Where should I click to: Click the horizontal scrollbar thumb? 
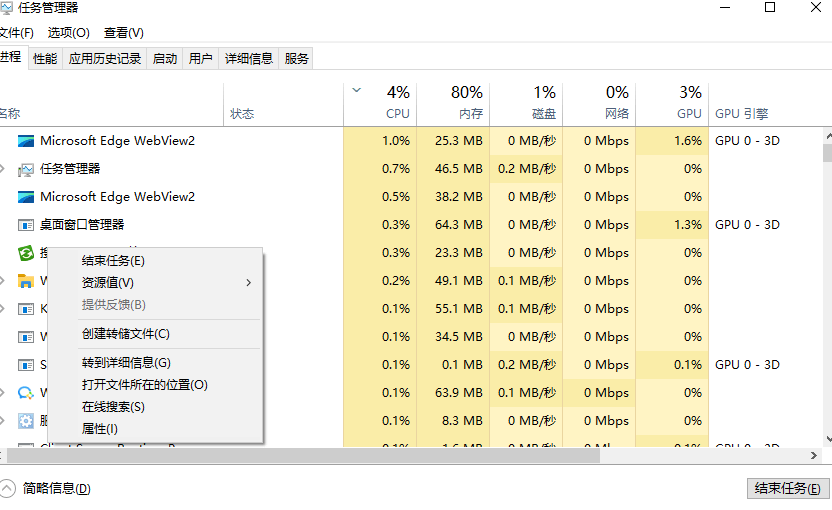303,455
